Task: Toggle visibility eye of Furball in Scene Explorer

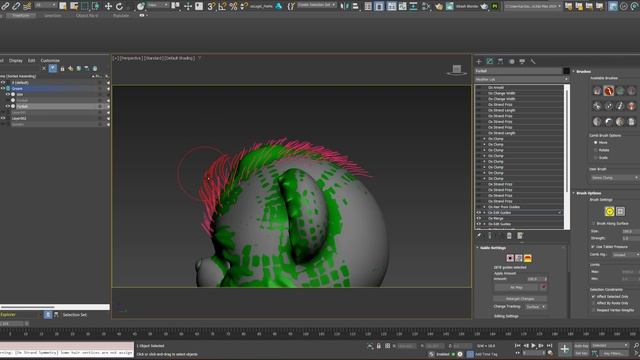Action: 7,106
